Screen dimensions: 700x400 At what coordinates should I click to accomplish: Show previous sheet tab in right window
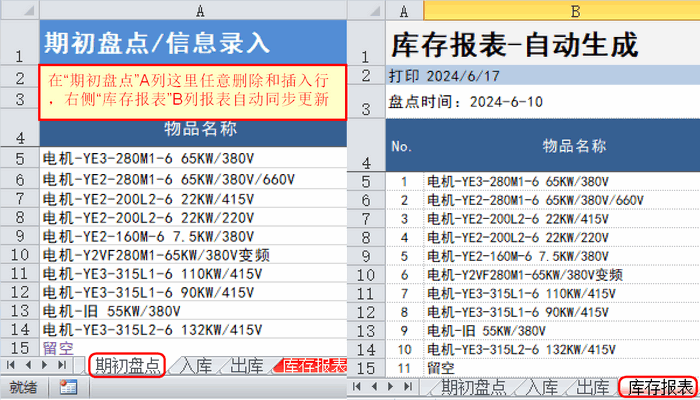pyautogui.click(x=374, y=386)
